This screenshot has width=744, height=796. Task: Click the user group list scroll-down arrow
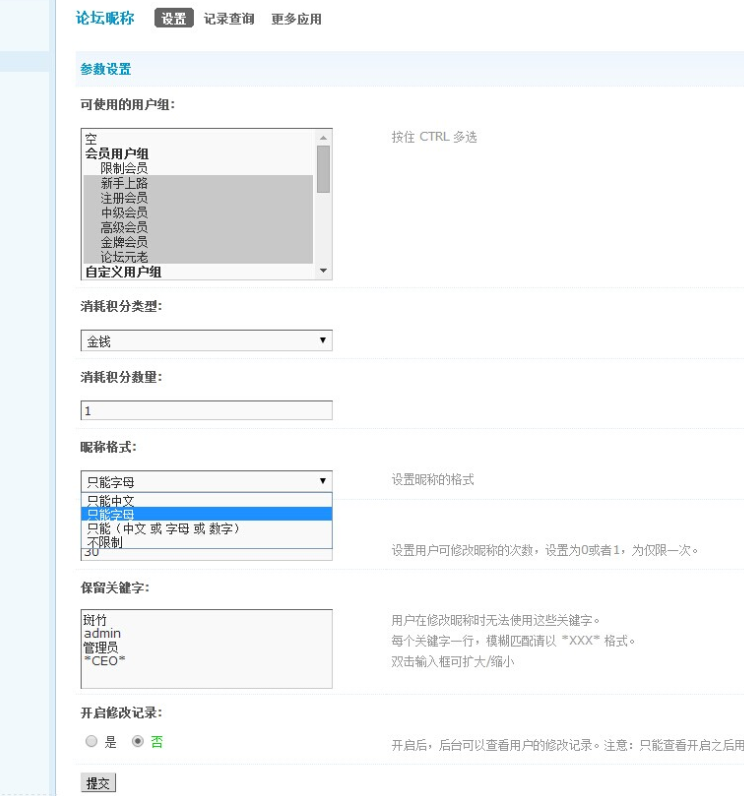coord(323,271)
